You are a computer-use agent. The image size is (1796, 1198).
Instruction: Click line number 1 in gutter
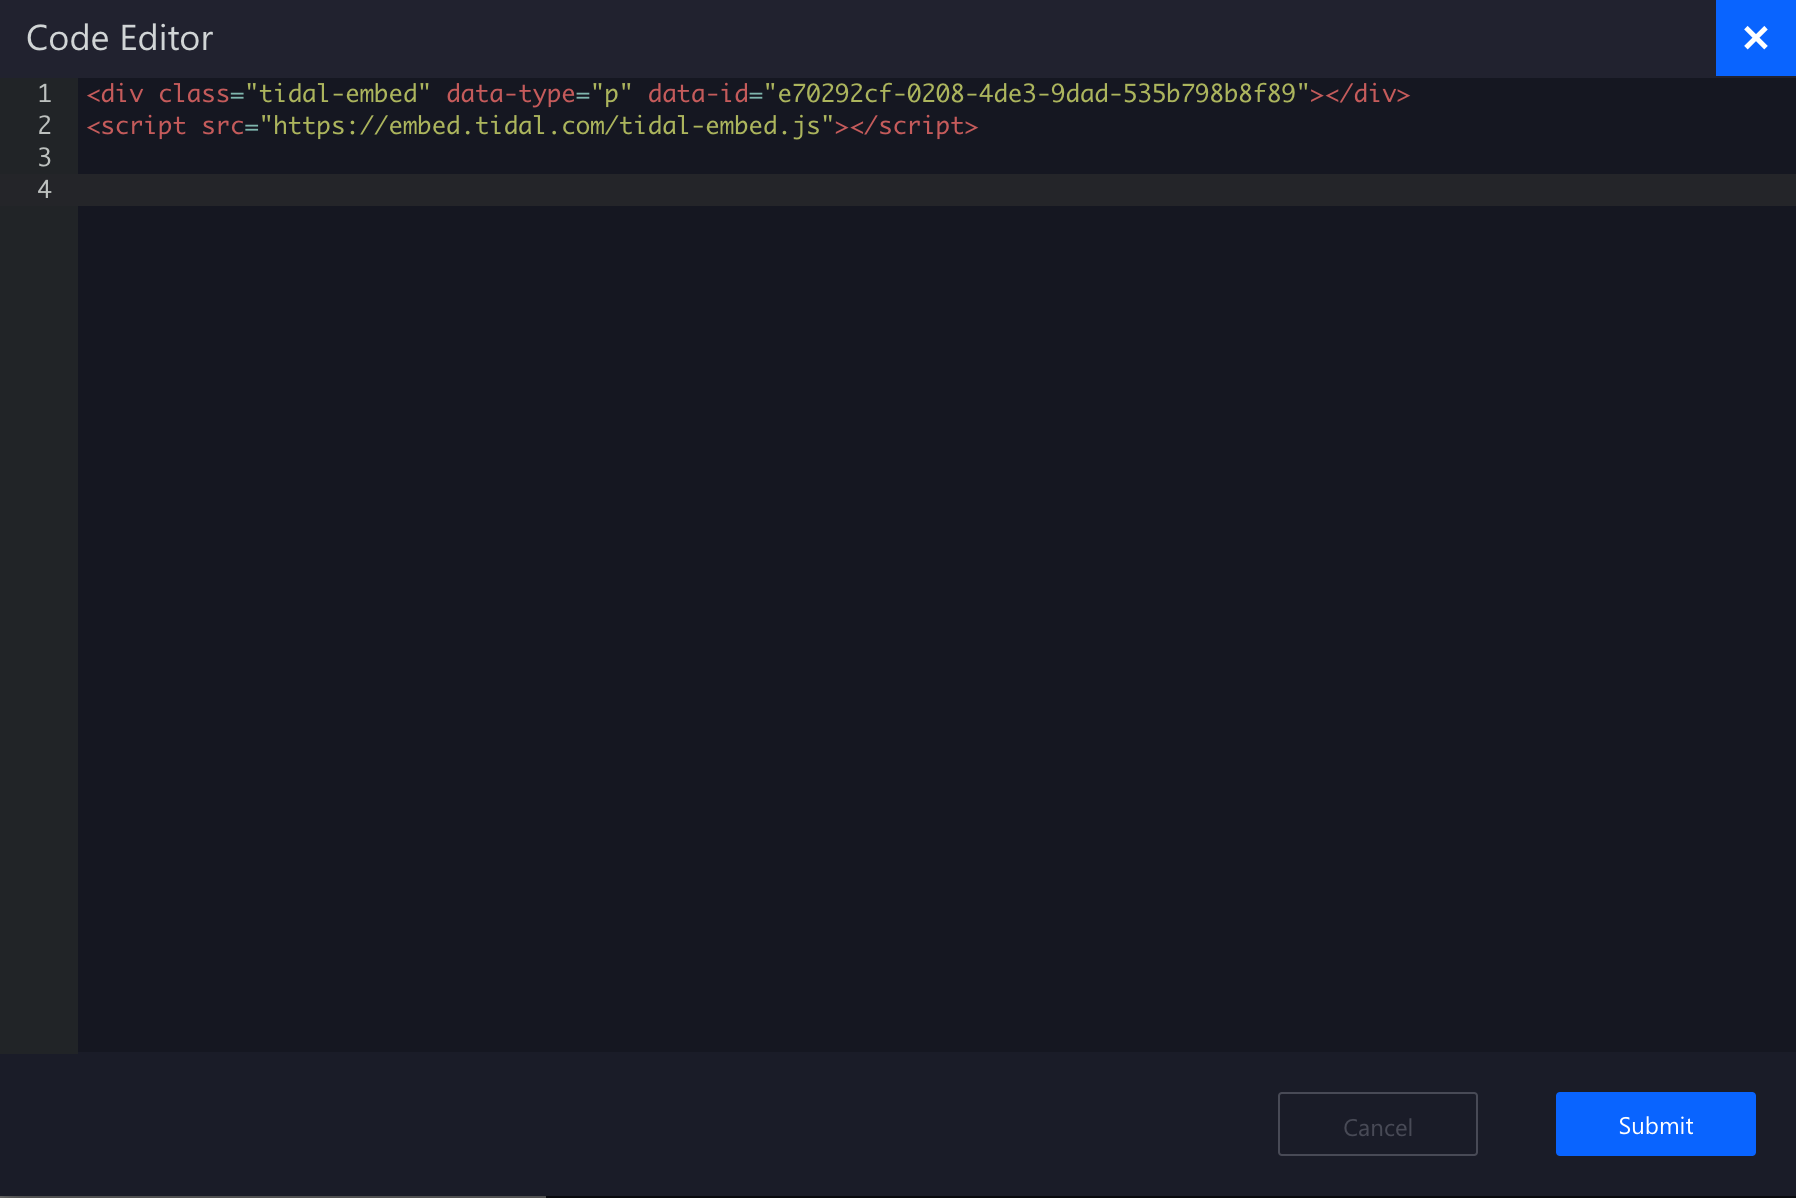(44, 94)
